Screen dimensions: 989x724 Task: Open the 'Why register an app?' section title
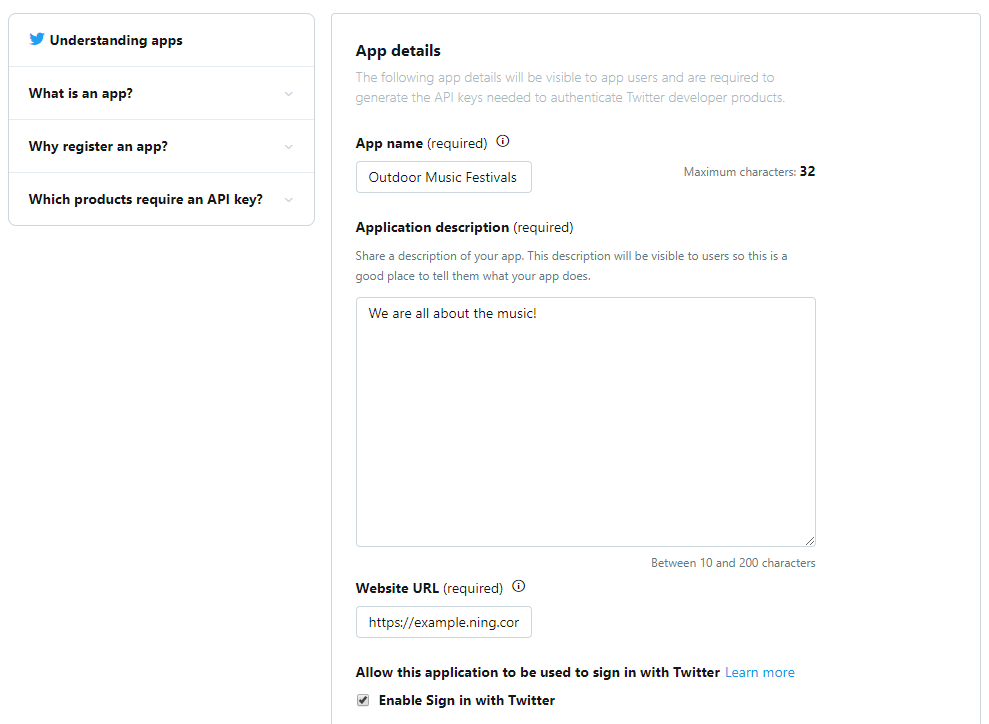click(98, 146)
